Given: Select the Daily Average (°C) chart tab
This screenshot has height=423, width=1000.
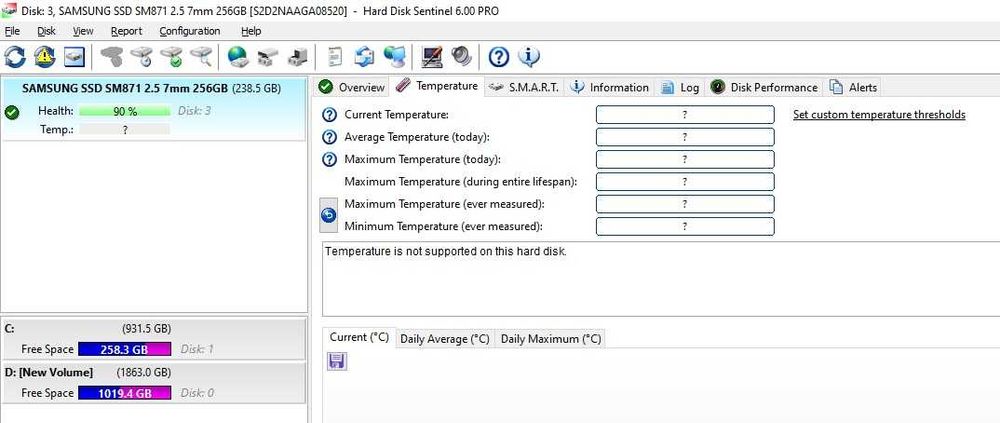Looking at the screenshot, I should (445, 338).
